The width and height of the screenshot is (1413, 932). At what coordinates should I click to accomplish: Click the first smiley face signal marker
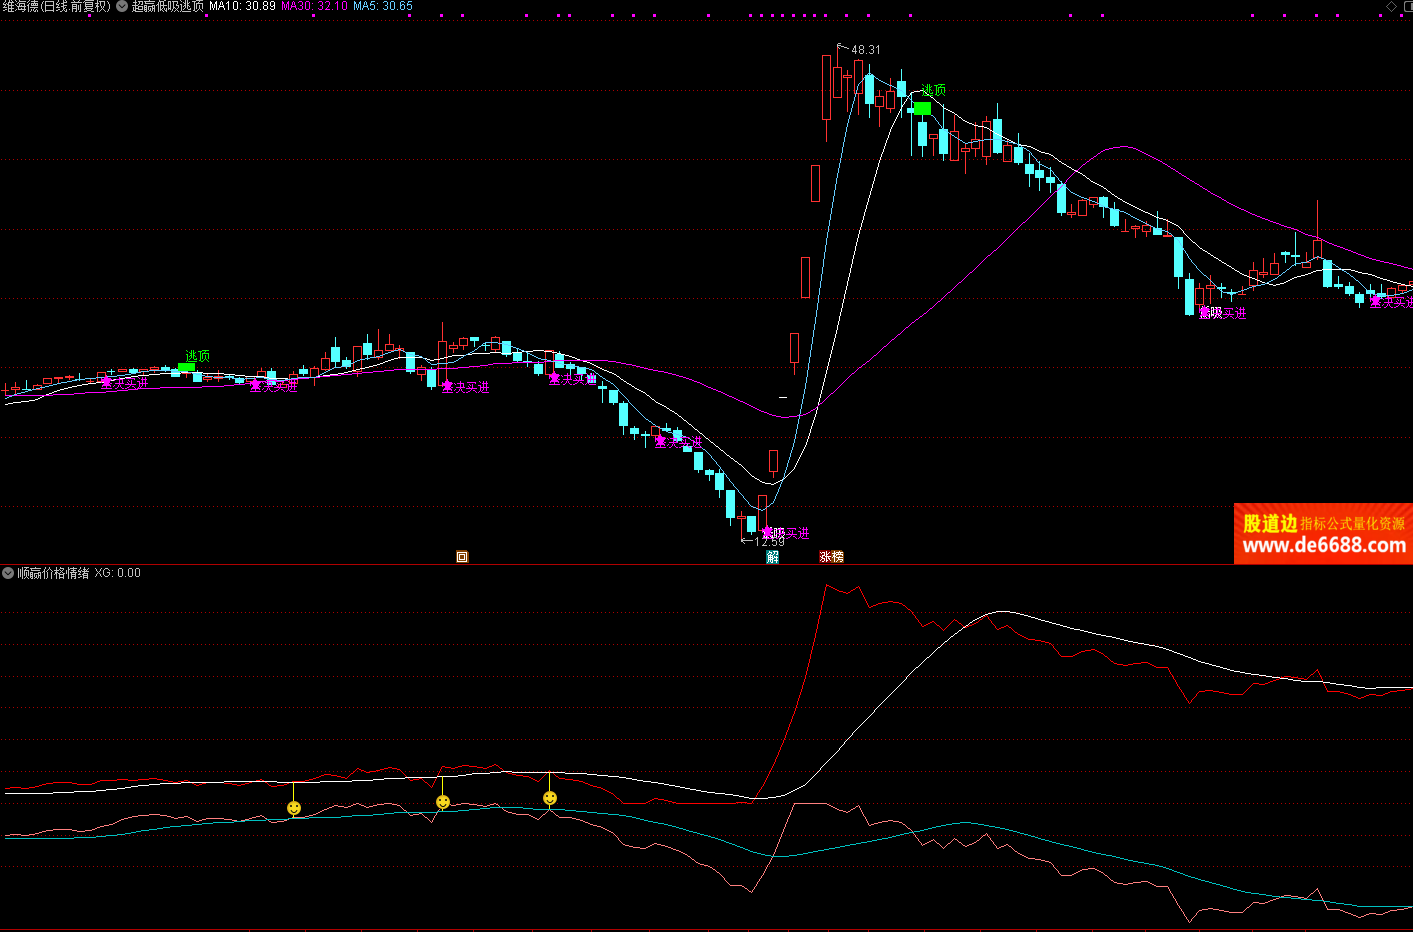tap(294, 808)
